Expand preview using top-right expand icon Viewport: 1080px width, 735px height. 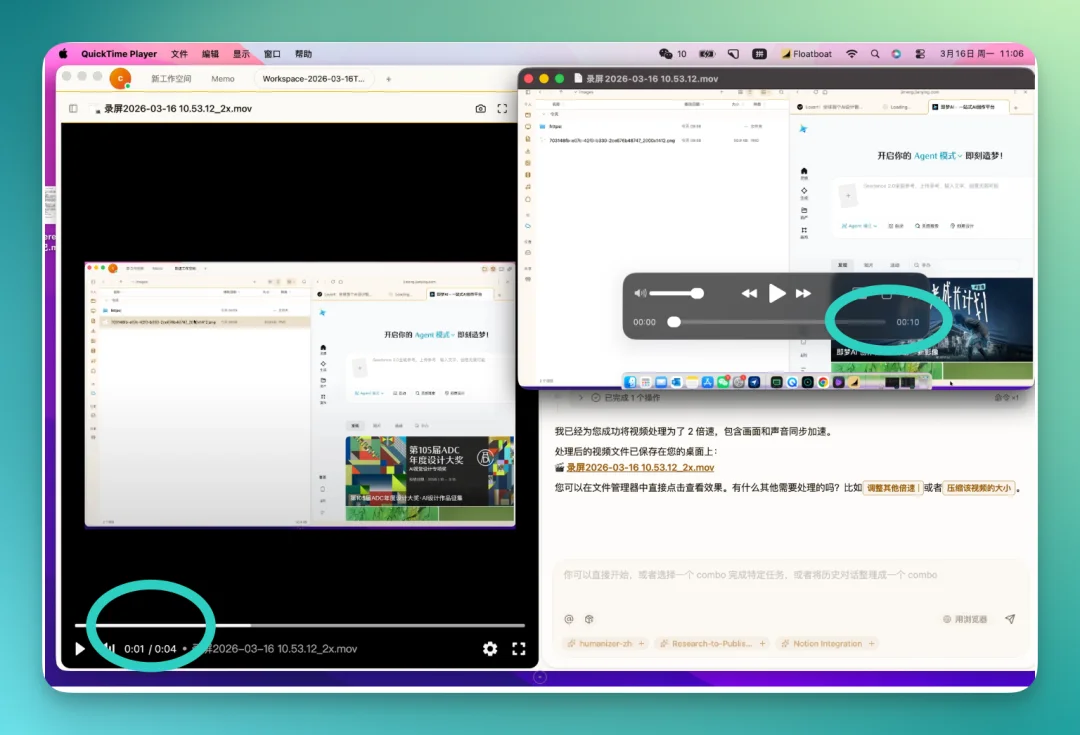coord(502,108)
